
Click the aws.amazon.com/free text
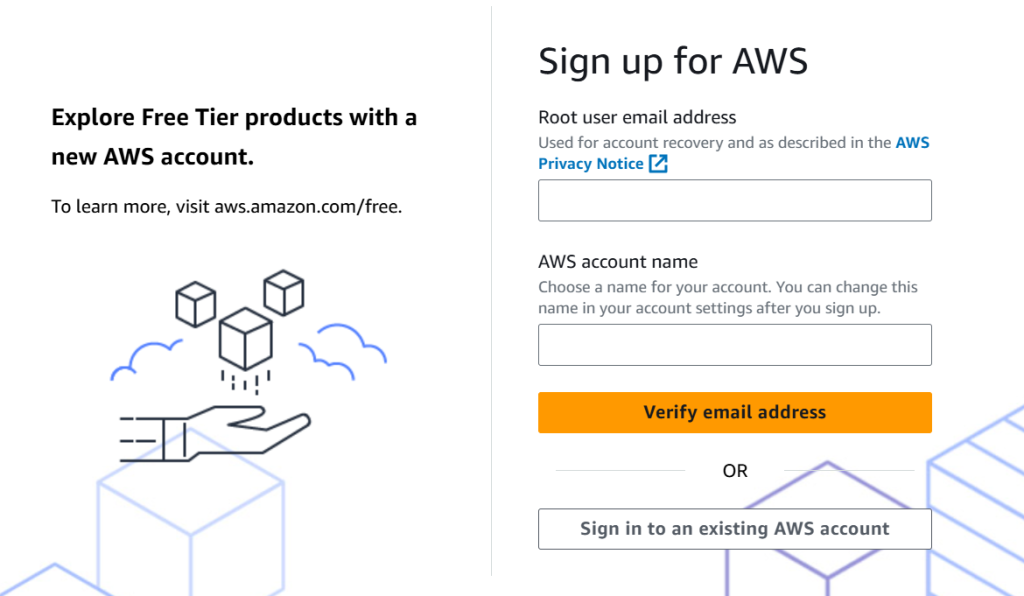[x=307, y=208]
